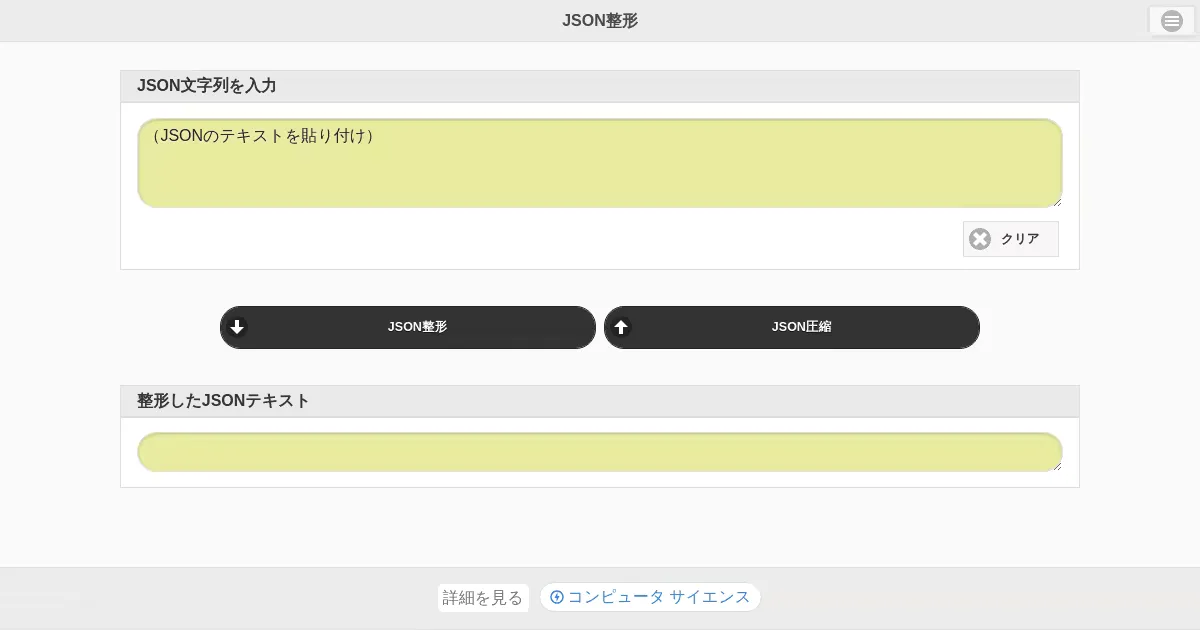This screenshot has height=630, width=1200.
Task: Click the JSON文字列を入力 section header
Action: tap(207, 86)
